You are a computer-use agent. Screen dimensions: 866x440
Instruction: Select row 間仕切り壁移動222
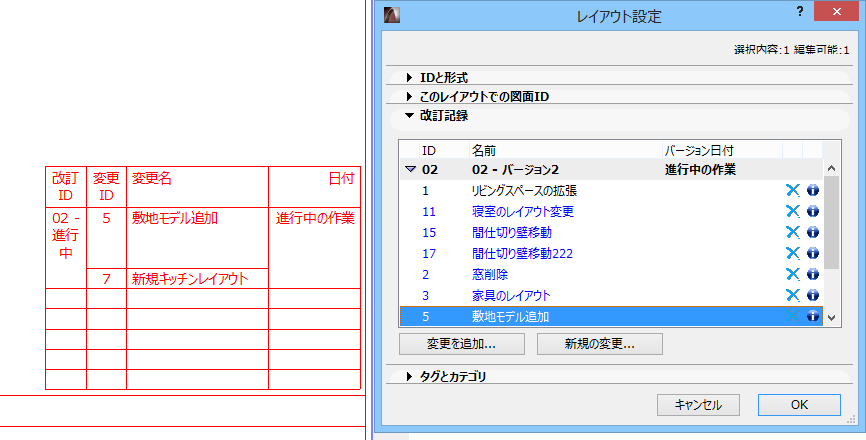(611, 253)
